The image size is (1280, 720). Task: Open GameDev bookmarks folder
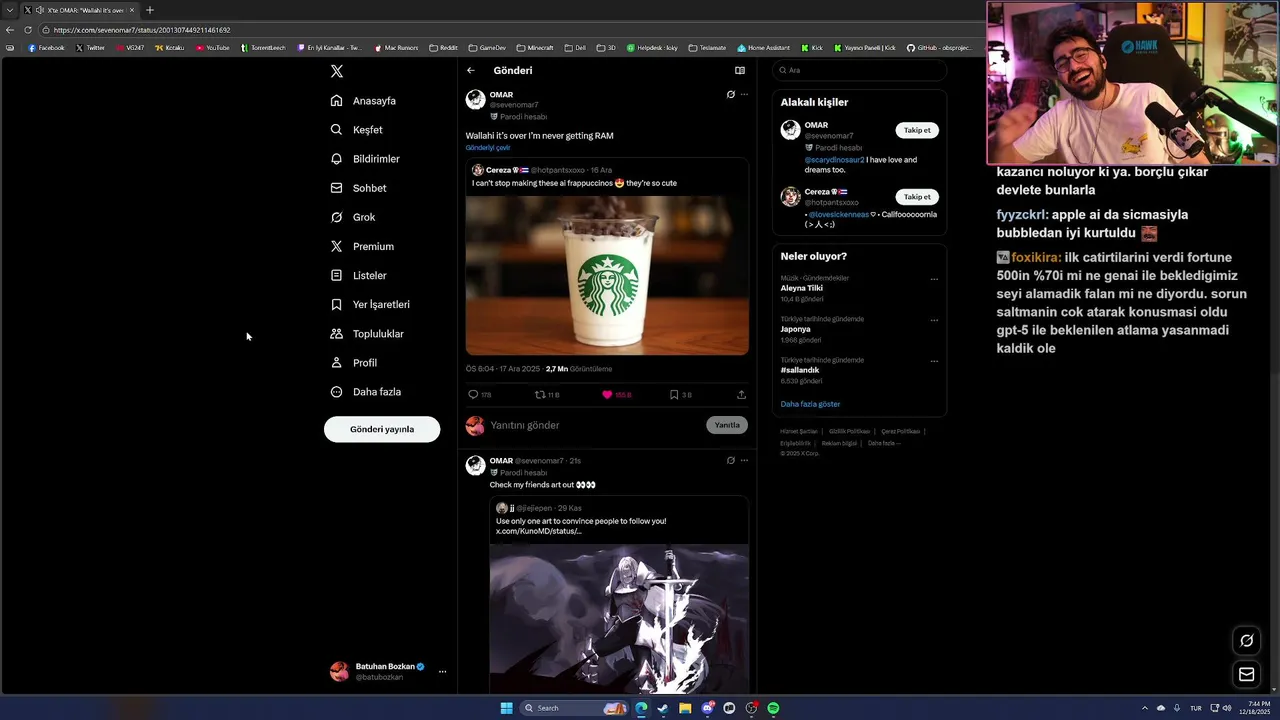(487, 48)
